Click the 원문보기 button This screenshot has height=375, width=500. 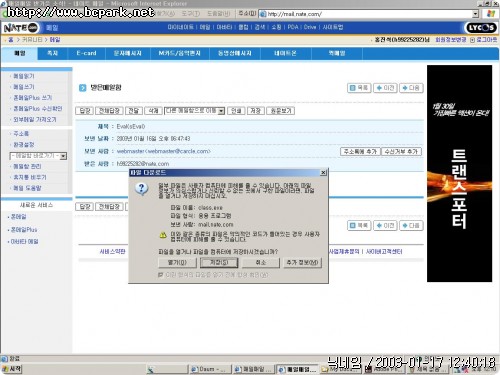tap(281, 111)
